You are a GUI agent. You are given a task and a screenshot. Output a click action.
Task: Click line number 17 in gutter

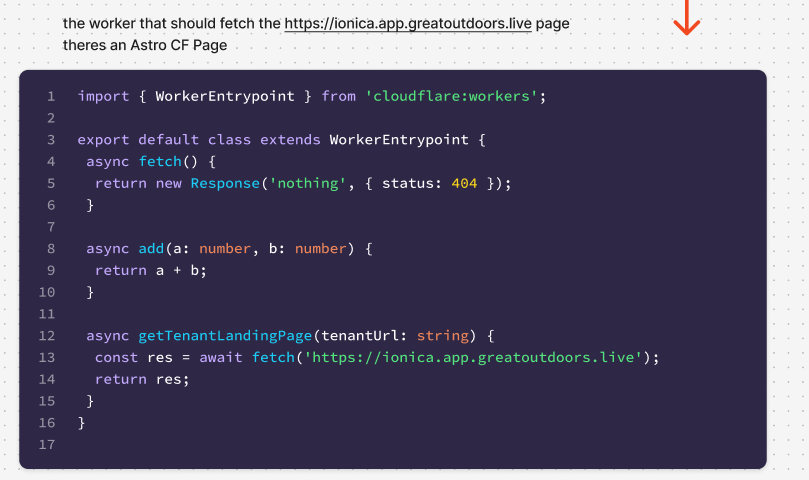tap(46, 445)
